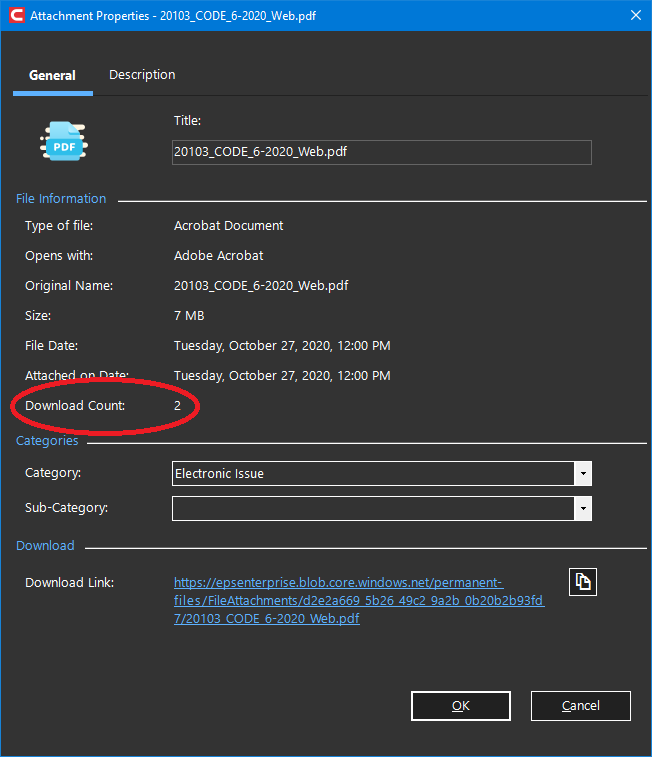Click the Attached on Date value text
This screenshot has width=652, height=757.
282,376
